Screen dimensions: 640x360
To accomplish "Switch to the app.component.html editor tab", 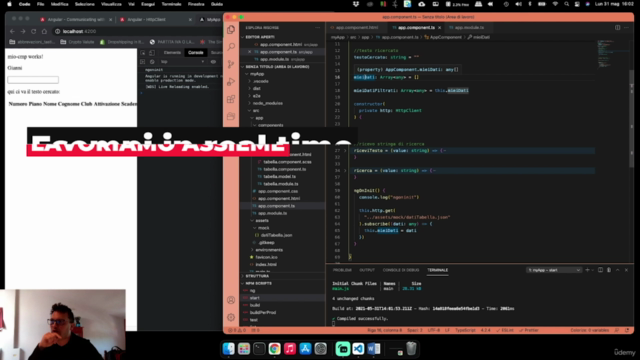I will [x=357, y=28].
